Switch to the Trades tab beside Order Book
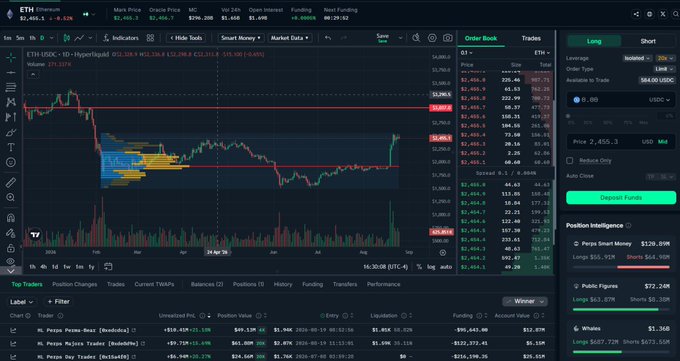Screen dimensions: 680x361 pyautogui.click(x=531, y=38)
